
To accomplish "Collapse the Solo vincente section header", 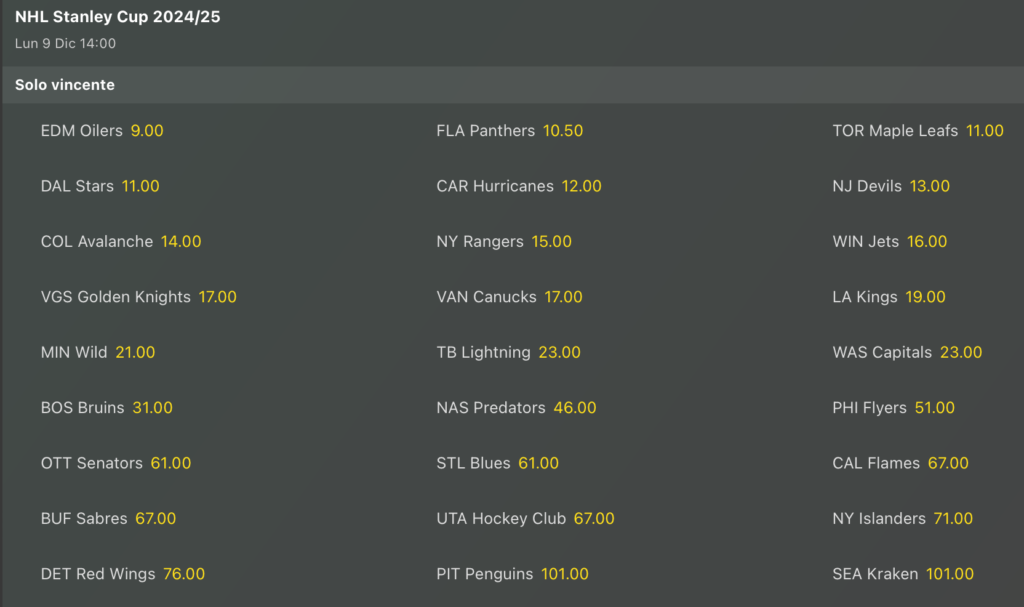I will point(65,85).
